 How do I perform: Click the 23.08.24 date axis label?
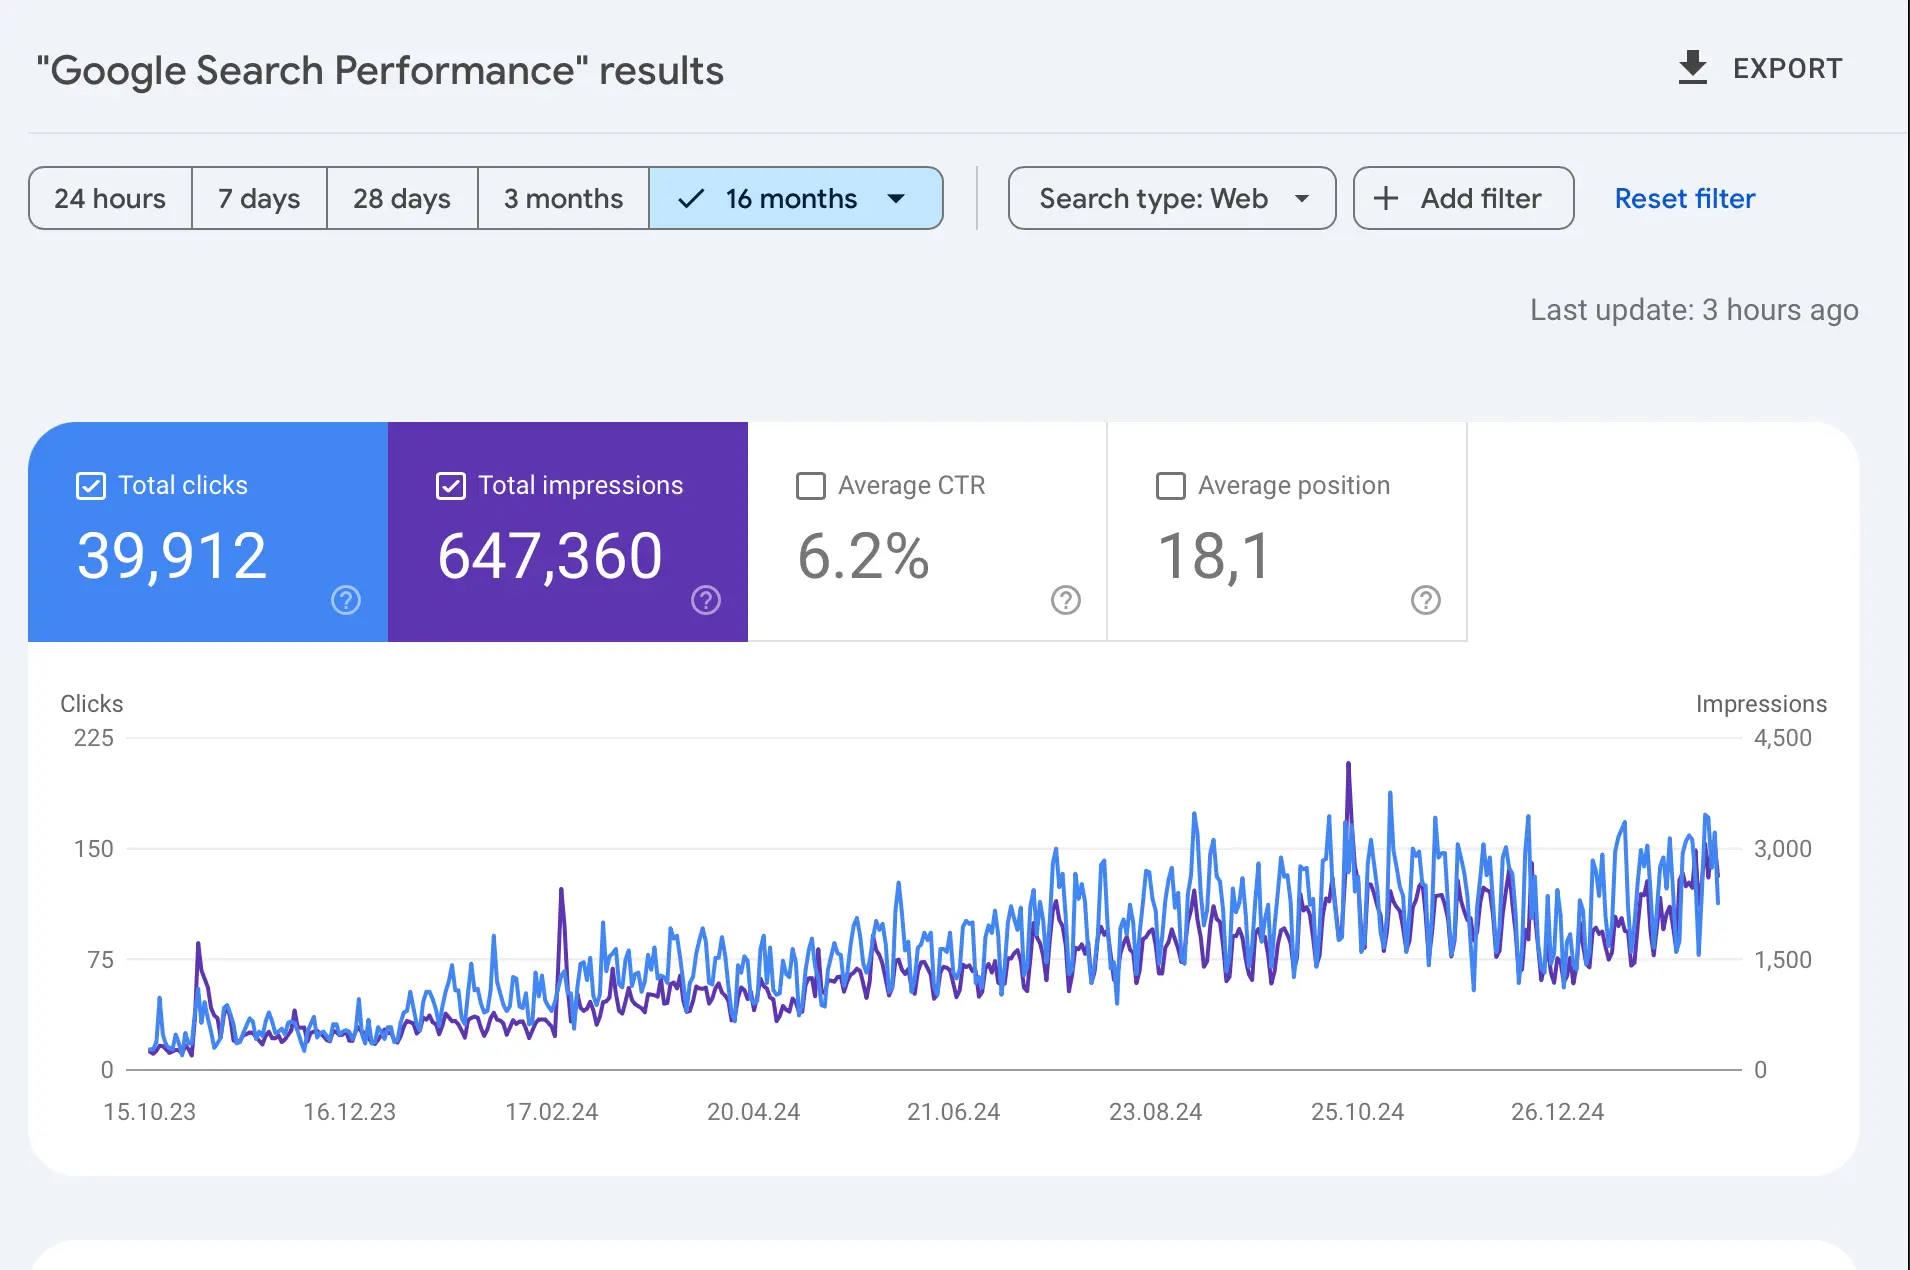tap(1156, 1112)
